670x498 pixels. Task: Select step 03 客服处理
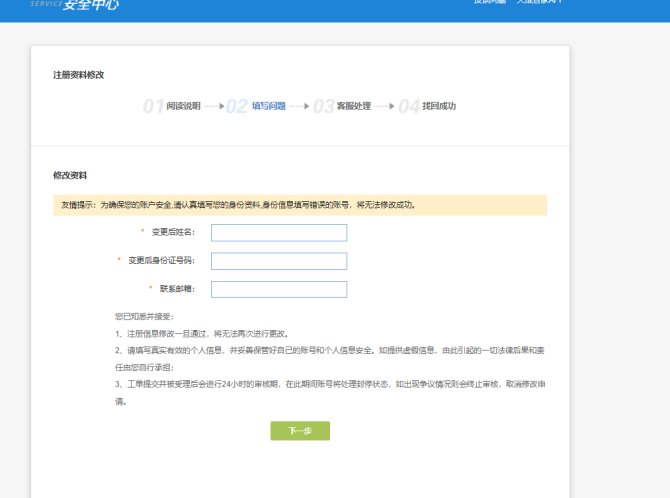342,106
